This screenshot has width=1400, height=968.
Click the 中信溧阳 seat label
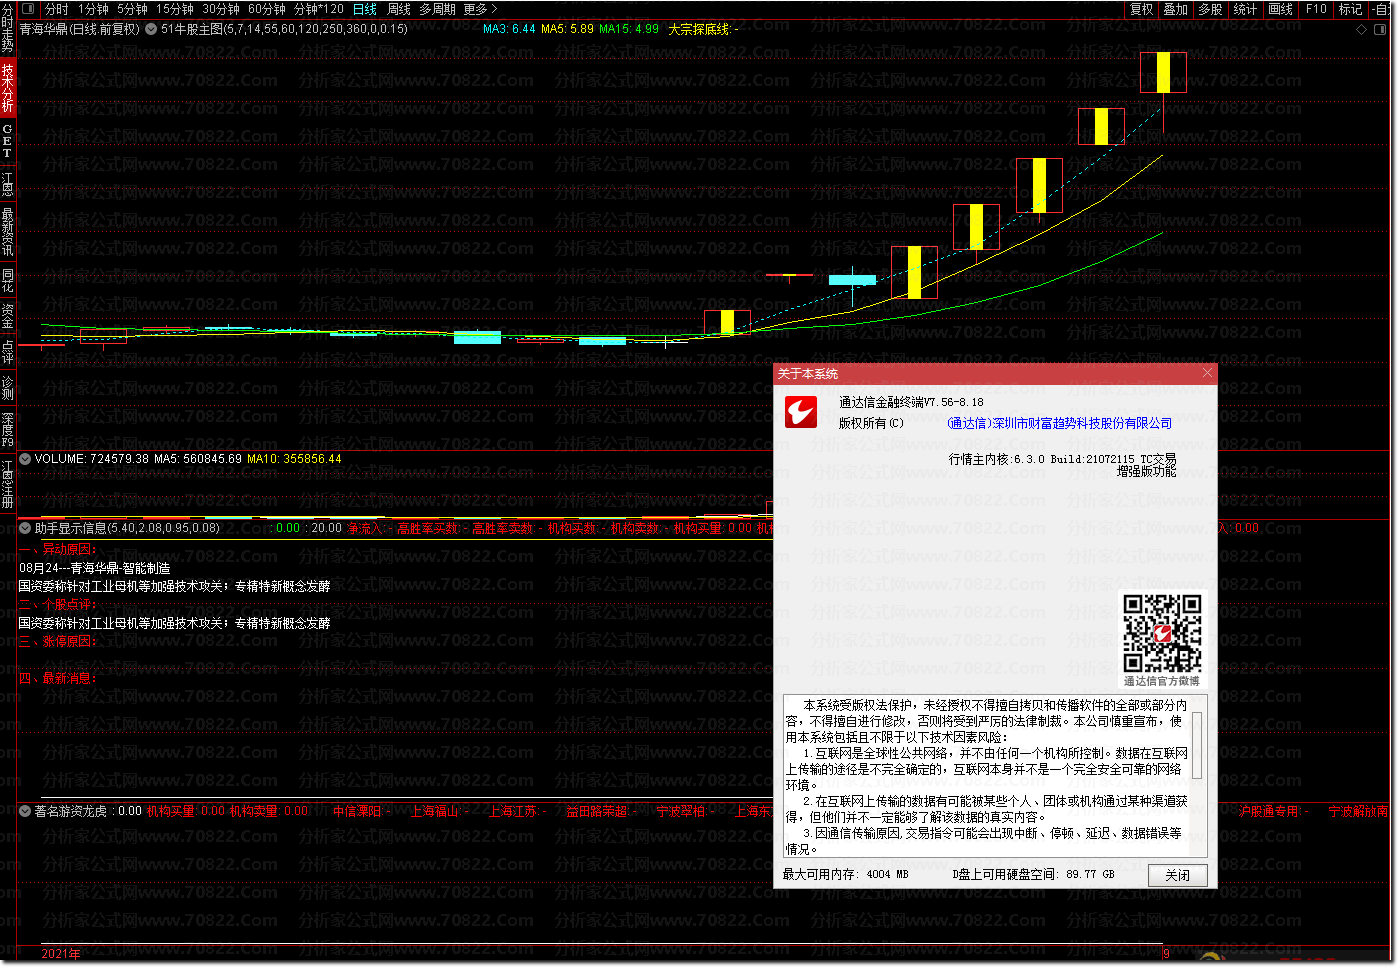tap(360, 811)
